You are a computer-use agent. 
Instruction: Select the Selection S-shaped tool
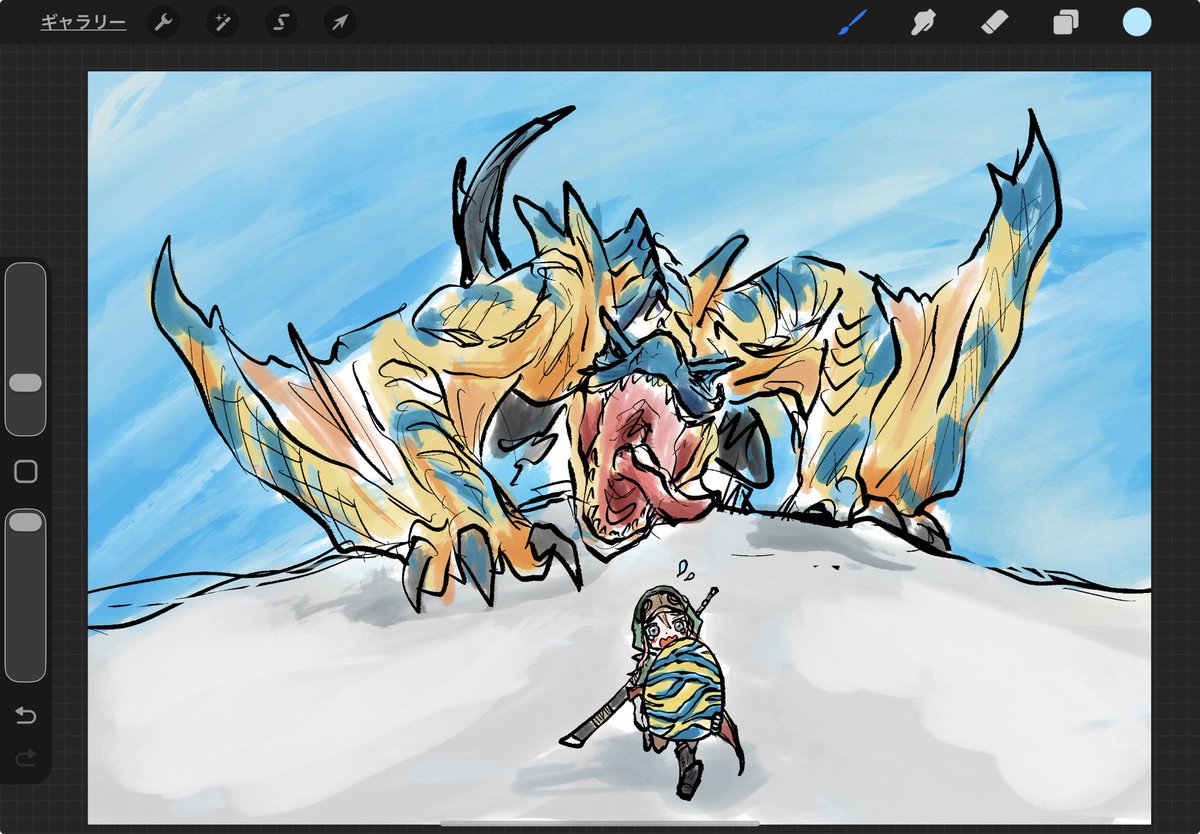pyautogui.click(x=281, y=22)
